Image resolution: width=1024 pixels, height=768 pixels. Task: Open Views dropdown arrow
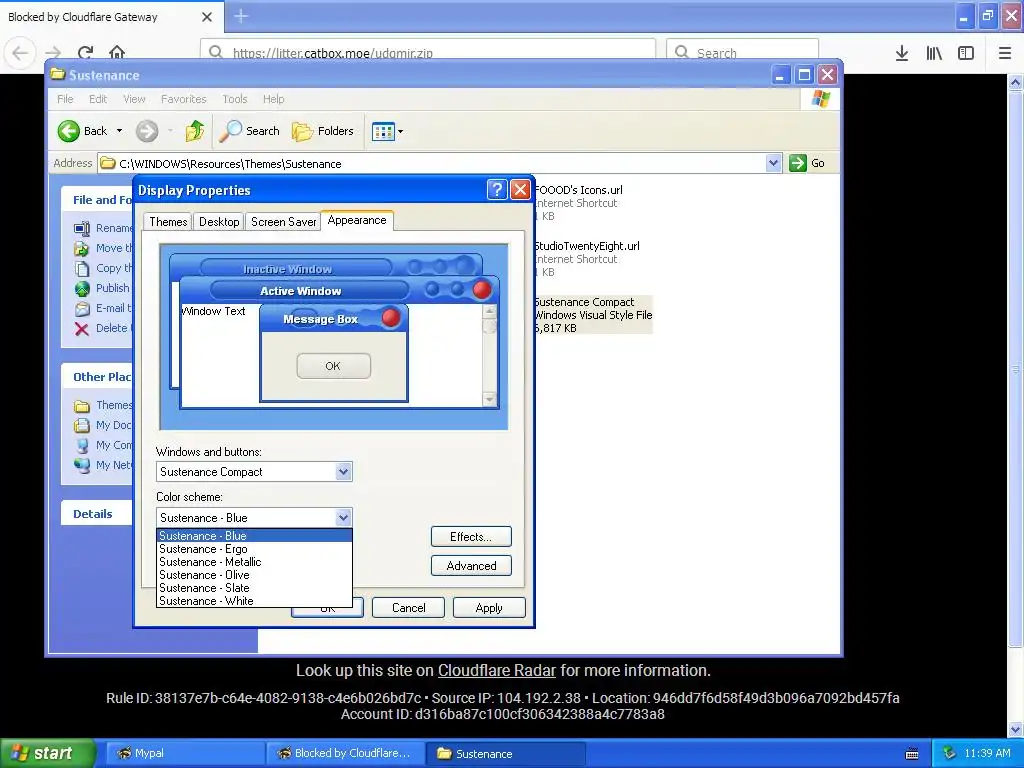[400, 131]
